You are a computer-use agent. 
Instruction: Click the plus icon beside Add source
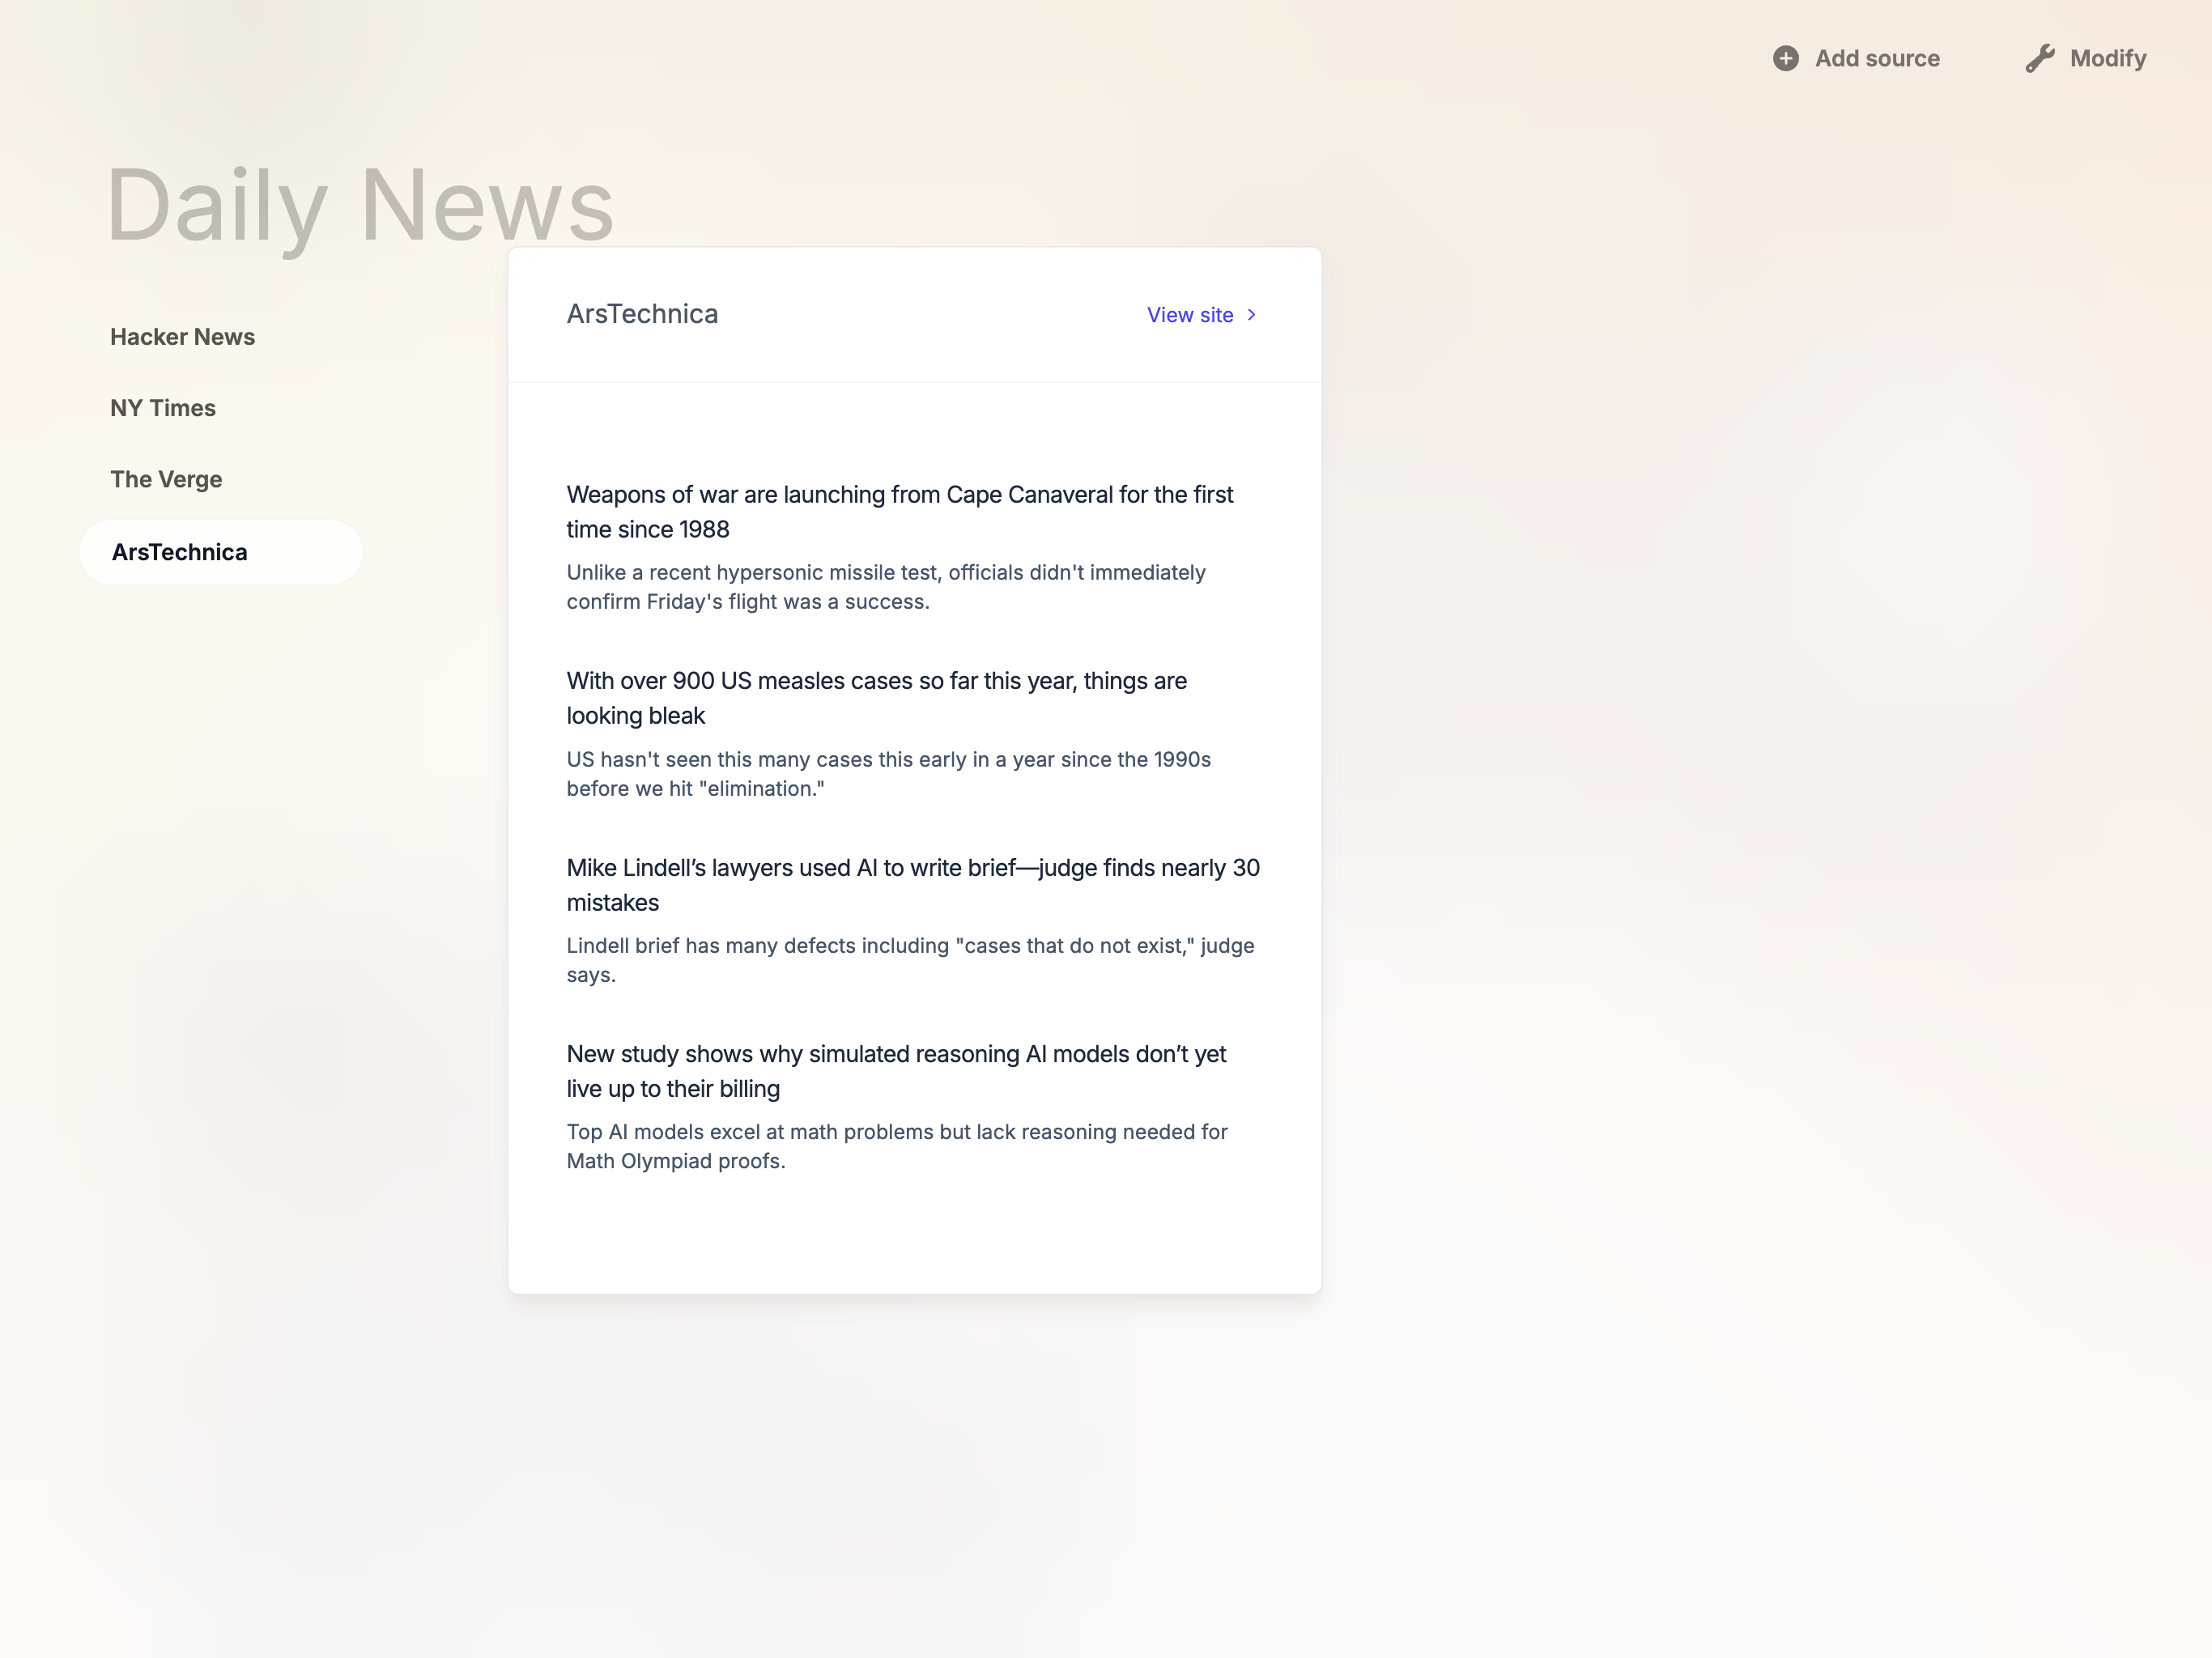point(1786,59)
